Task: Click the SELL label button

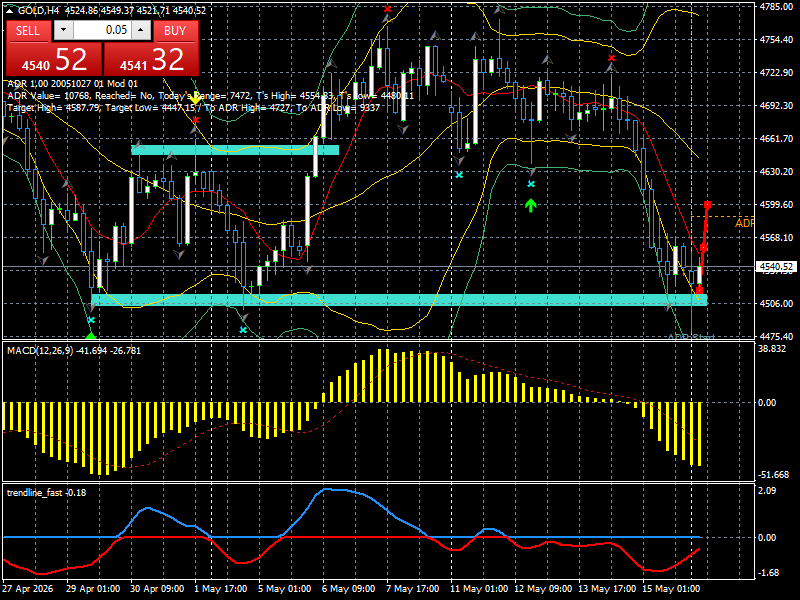Action: [x=28, y=31]
